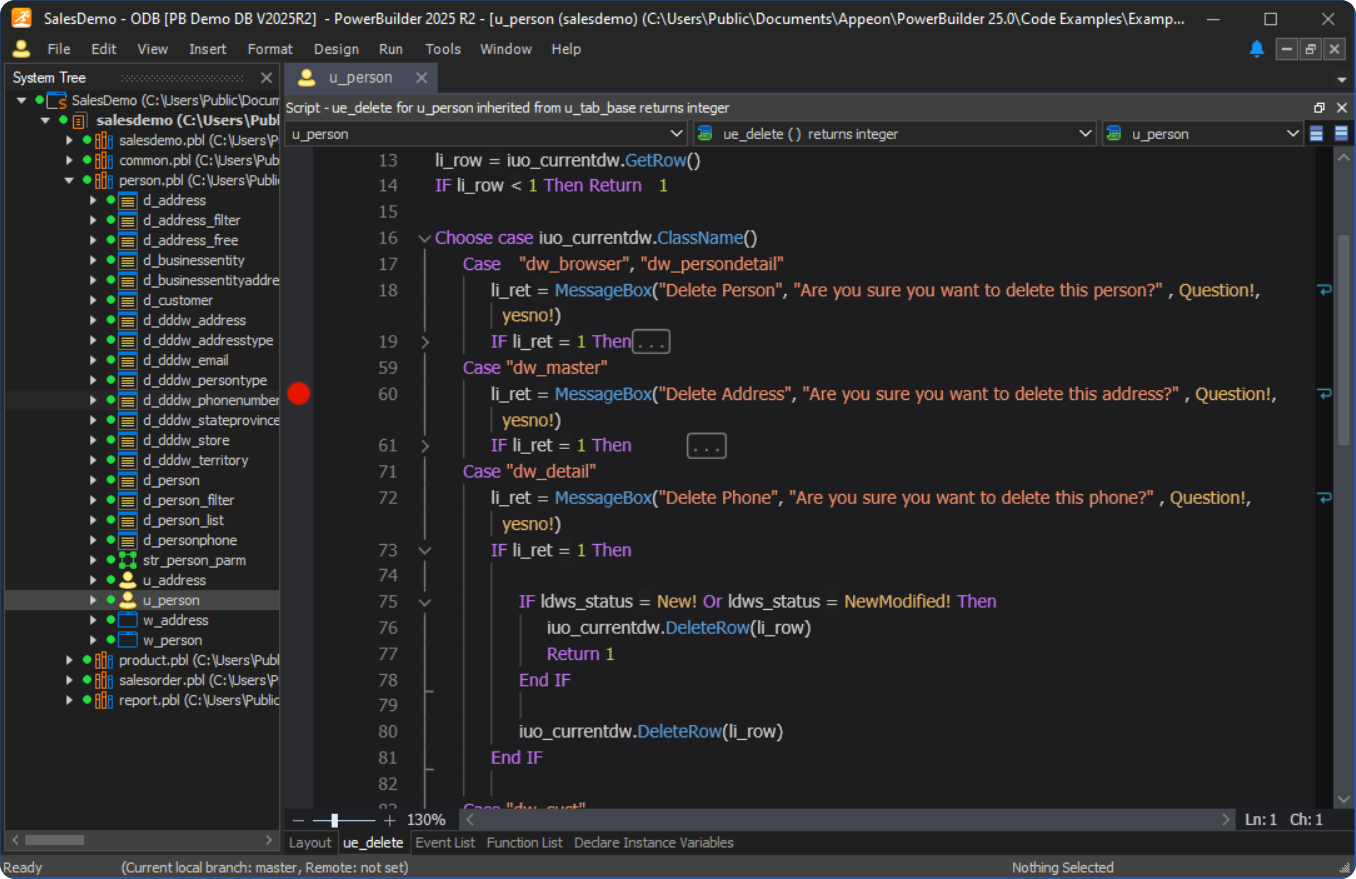Open the Declare Instance Variables tab
Screen dimensions: 1356x879
coord(654,843)
